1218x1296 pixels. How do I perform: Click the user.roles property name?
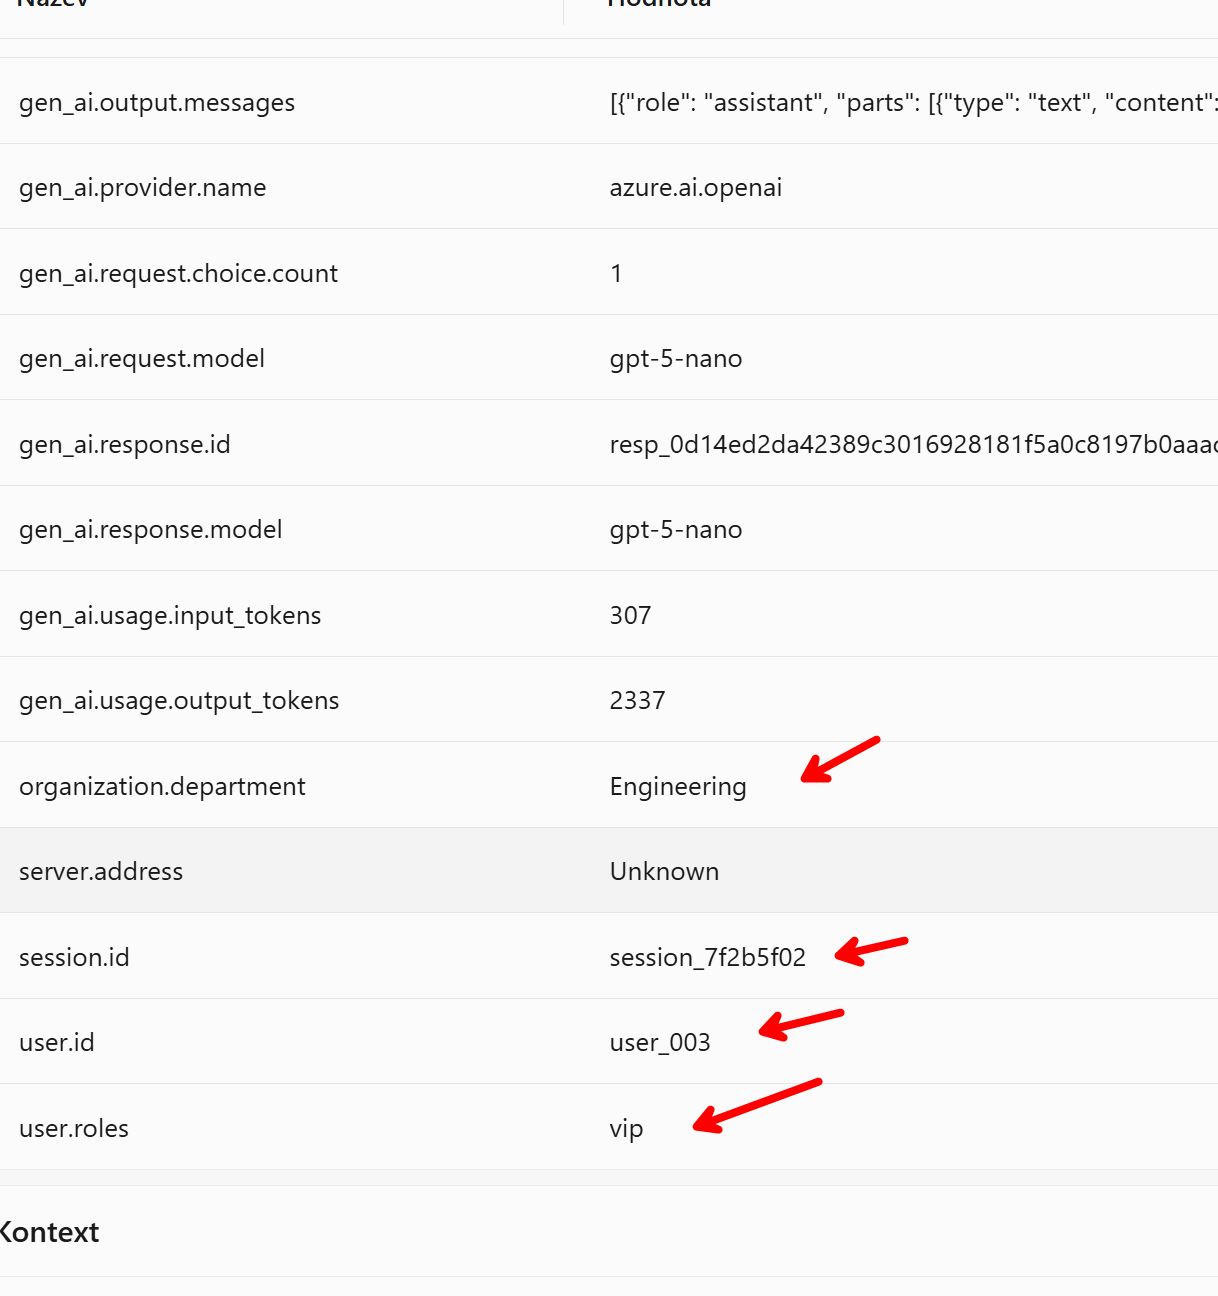(x=74, y=1129)
